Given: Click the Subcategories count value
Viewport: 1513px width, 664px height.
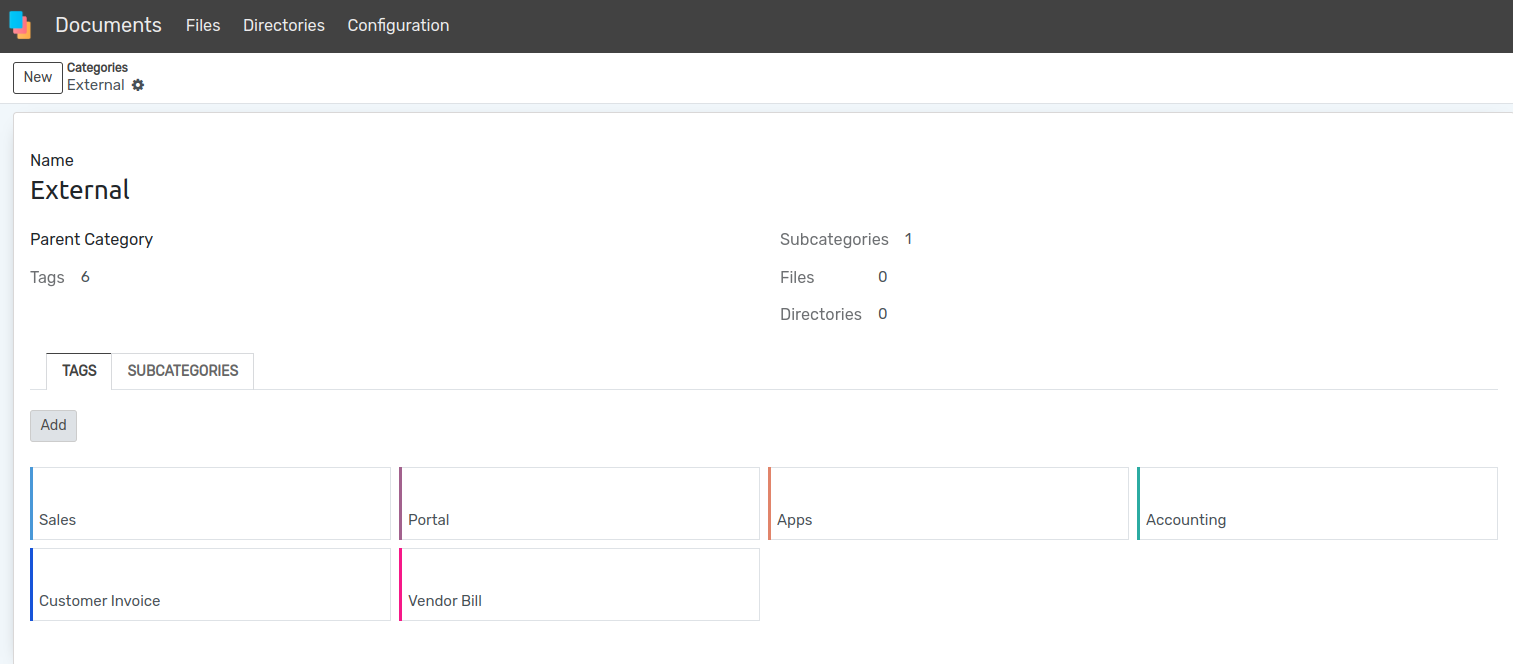Looking at the screenshot, I should click(908, 239).
